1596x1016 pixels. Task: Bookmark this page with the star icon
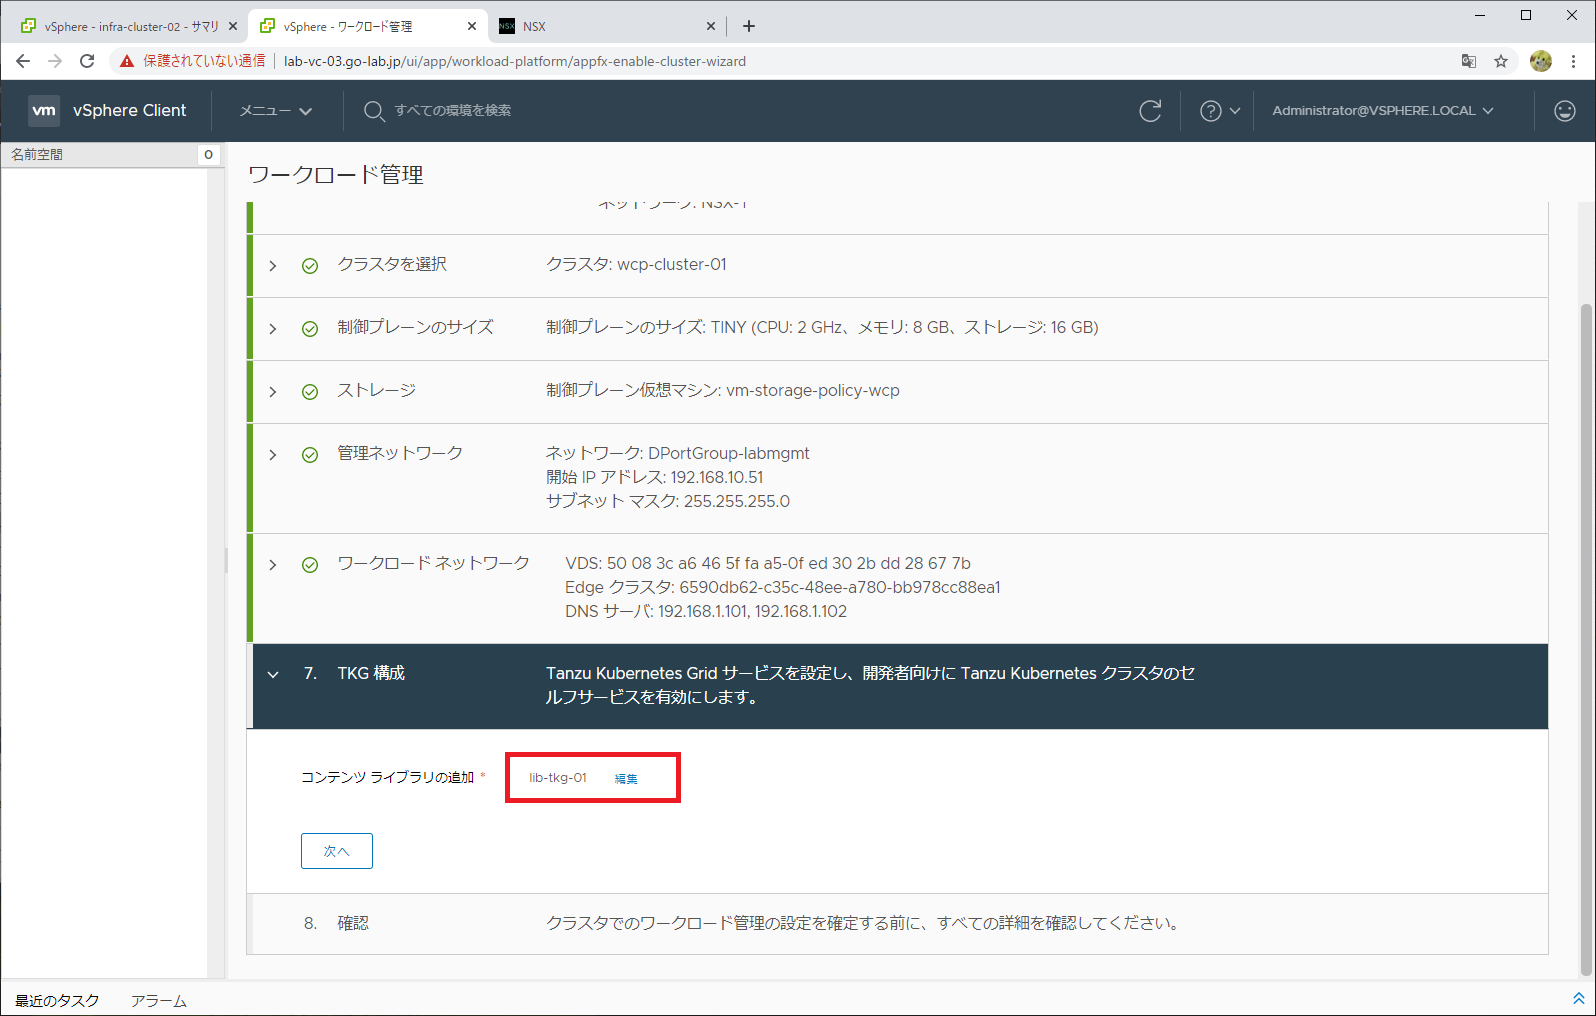[x=1501, y=61]
